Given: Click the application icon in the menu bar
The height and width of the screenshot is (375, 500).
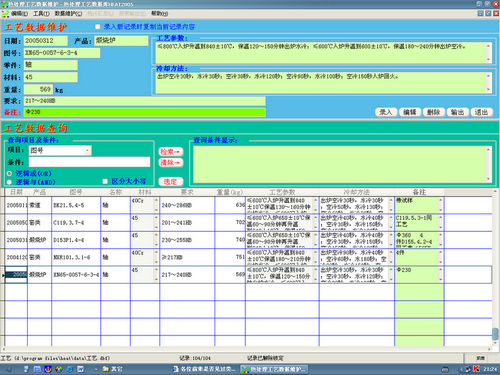Looking at the screenshot, I should click(5, 14).
